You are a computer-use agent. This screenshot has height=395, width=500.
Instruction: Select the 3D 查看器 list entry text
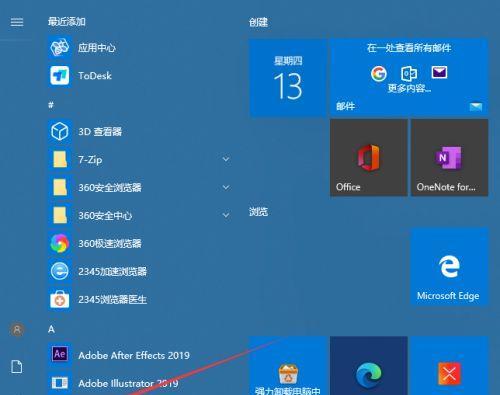[x=100, y=132]
